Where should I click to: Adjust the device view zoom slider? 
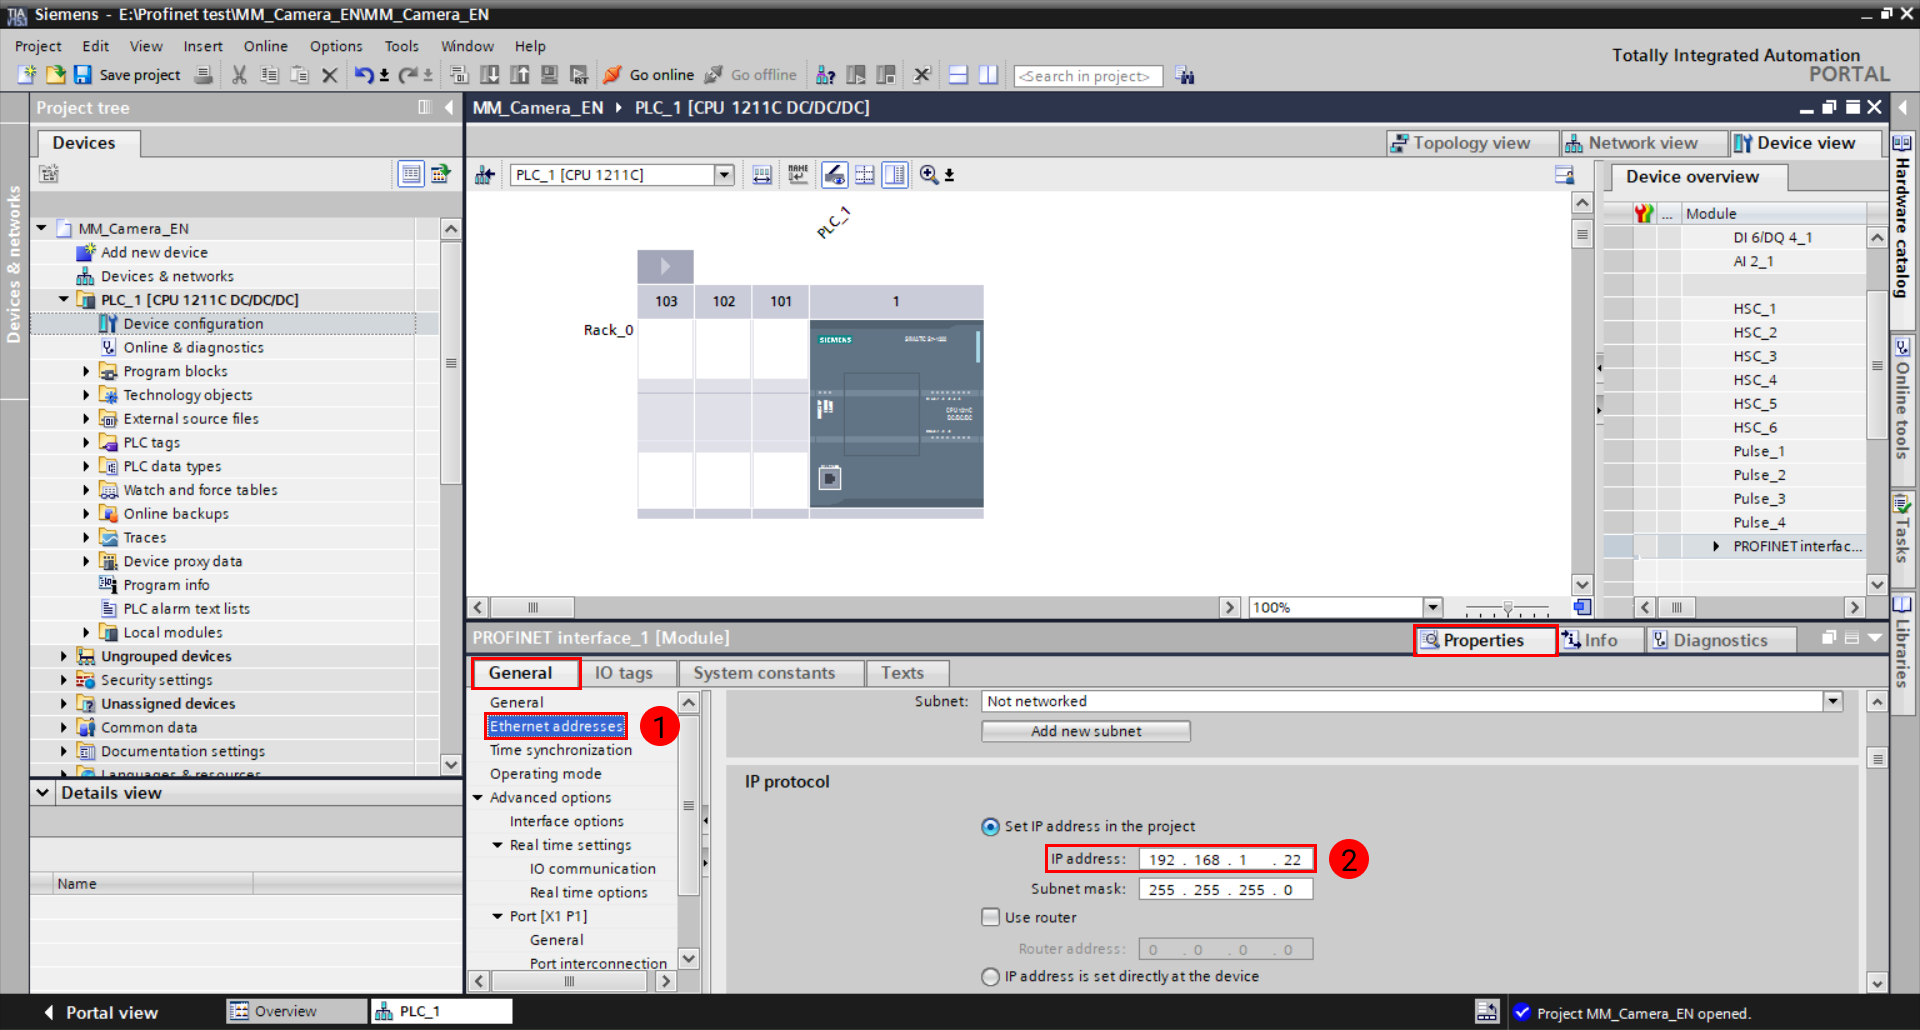(1507, 607)
